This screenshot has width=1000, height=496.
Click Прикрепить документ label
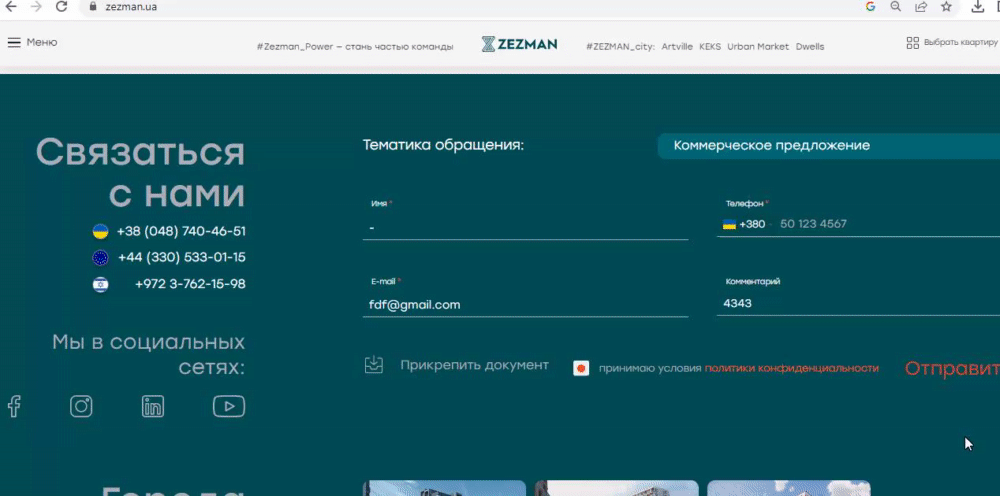point(474,365)
